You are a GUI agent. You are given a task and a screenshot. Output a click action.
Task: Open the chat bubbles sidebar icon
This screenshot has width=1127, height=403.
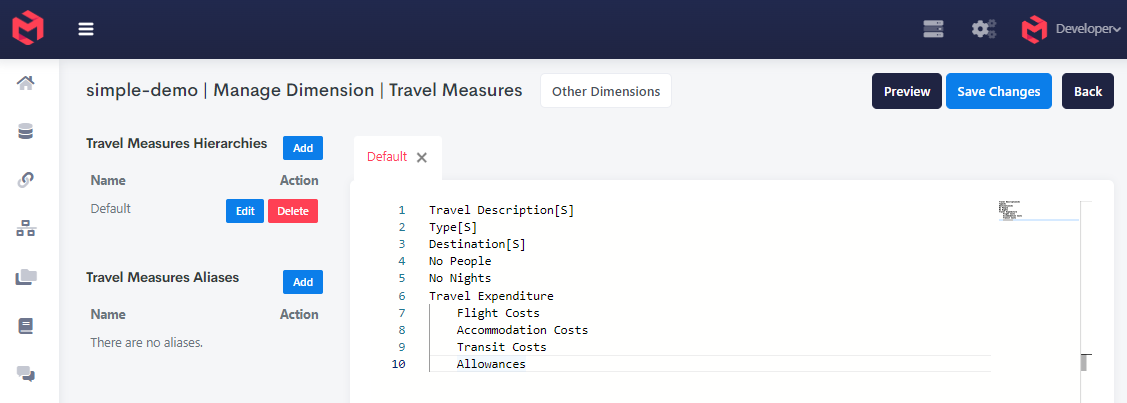pos(26,374)
